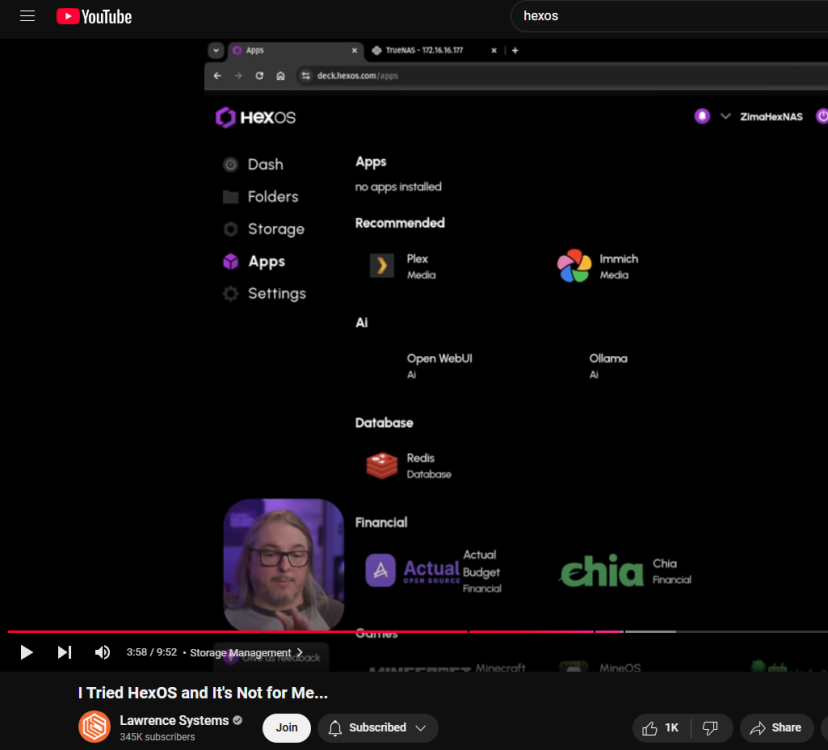Go to the YouTube home logo

94,16
